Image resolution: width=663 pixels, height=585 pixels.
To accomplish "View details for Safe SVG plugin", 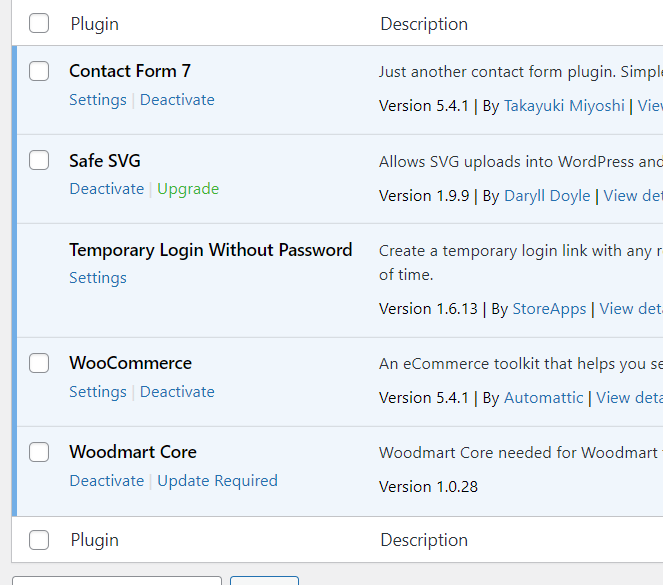I will pyautogui.click(x=633, y=196).
